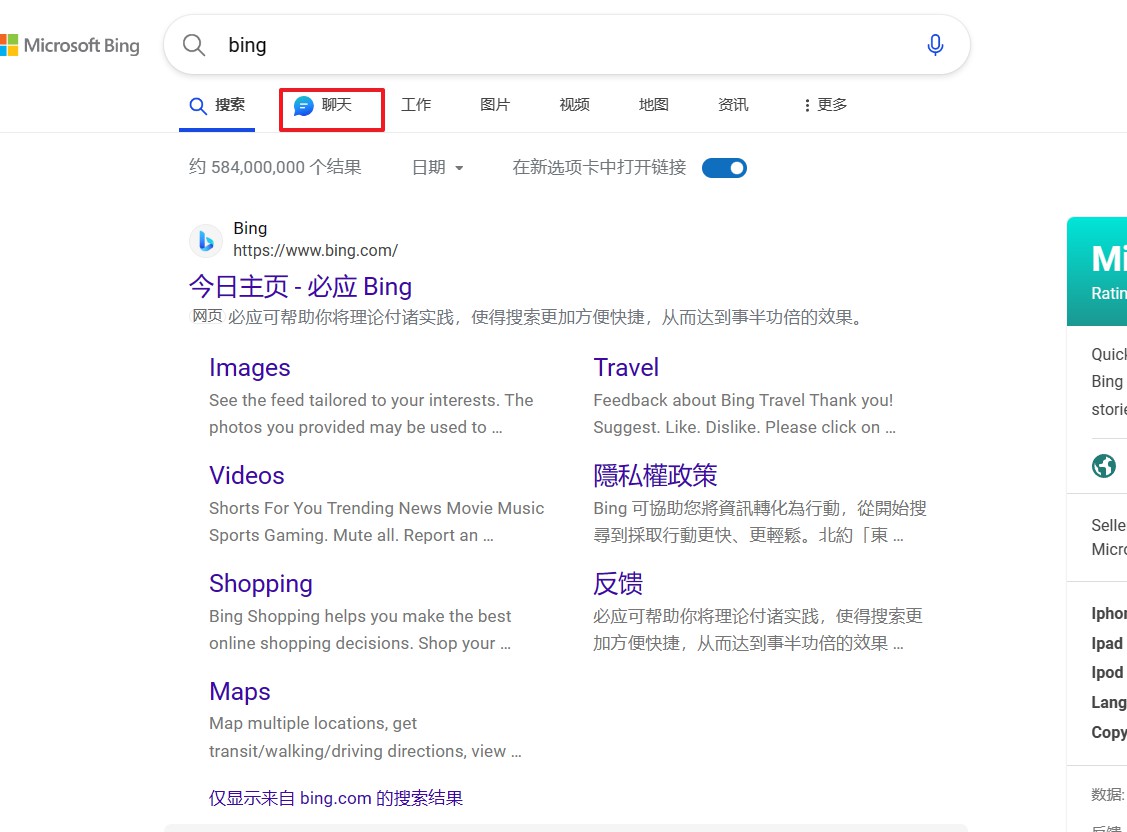
Task: Click the chat bubble icon in 聊天 tab
Action: click(303, 106)
